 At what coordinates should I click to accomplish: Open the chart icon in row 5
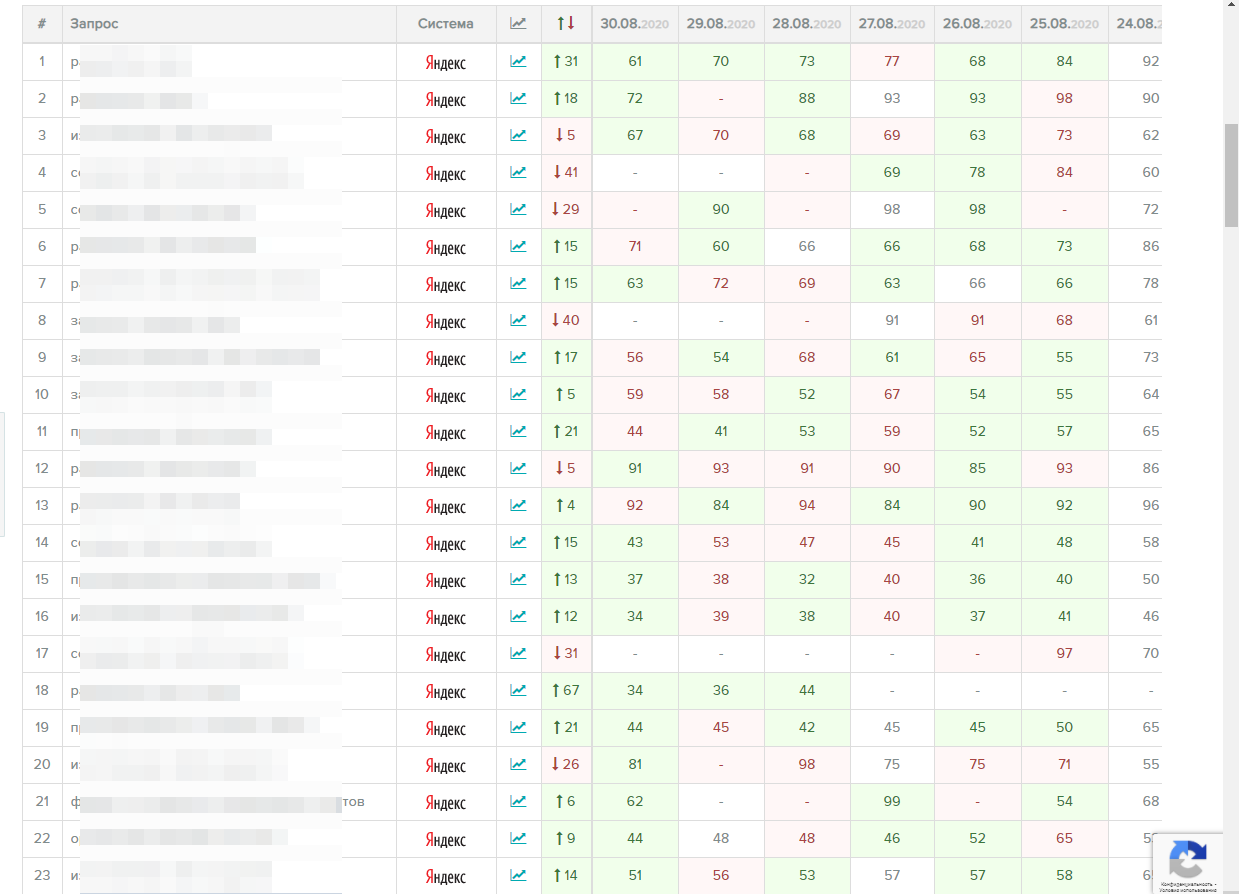tap(518, 209)
